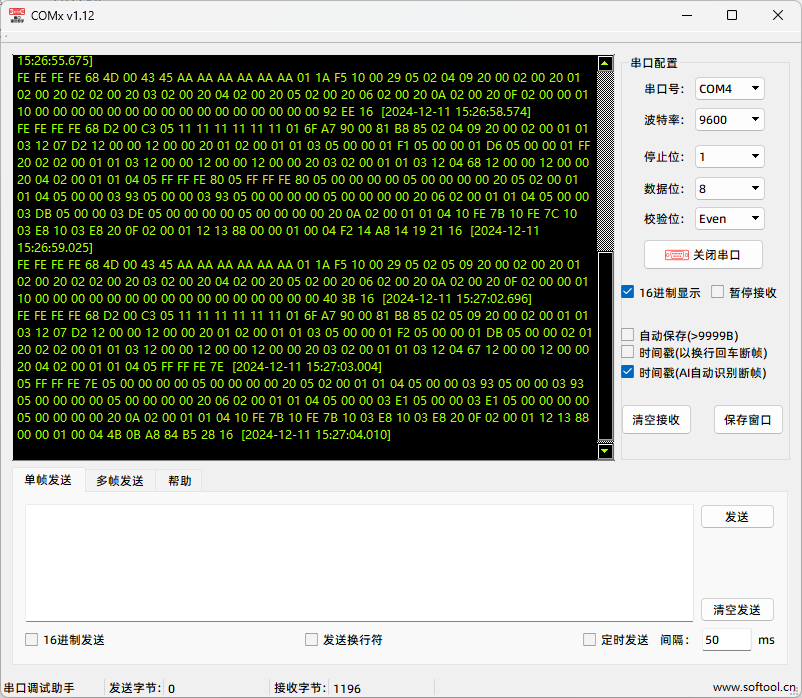Select the 单帧发送 tab

49,480
